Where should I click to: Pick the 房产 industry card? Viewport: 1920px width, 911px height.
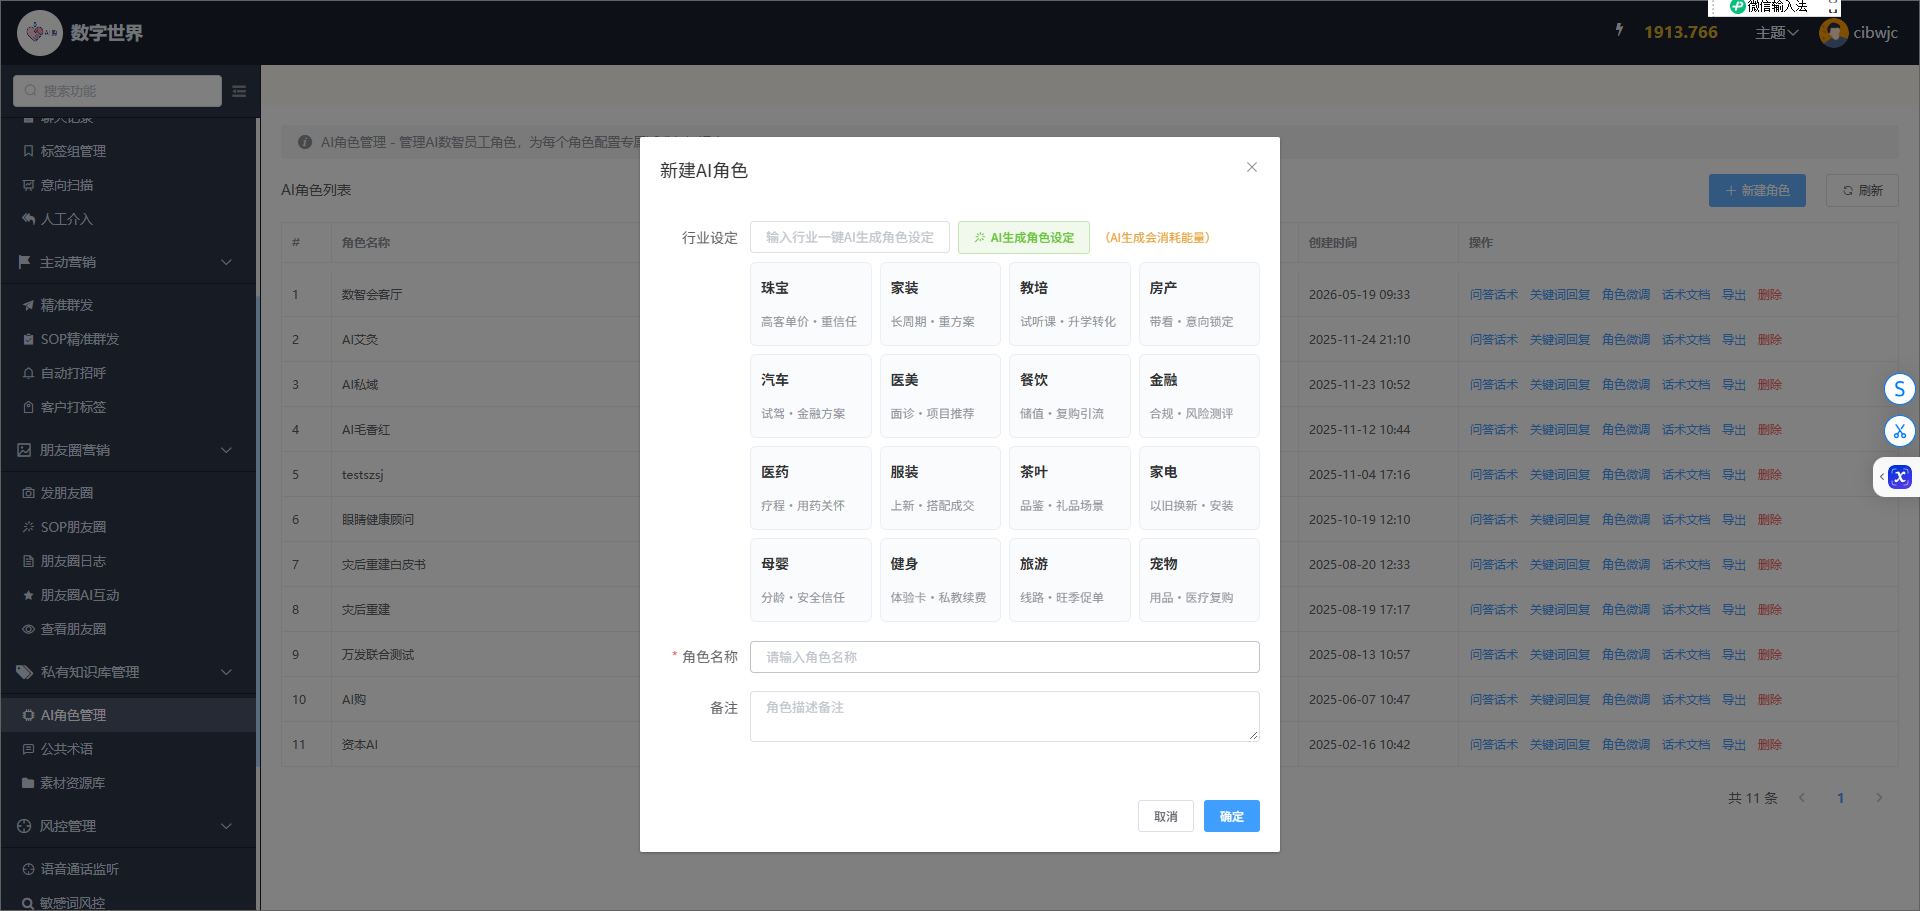click(x=1199, y=304)
